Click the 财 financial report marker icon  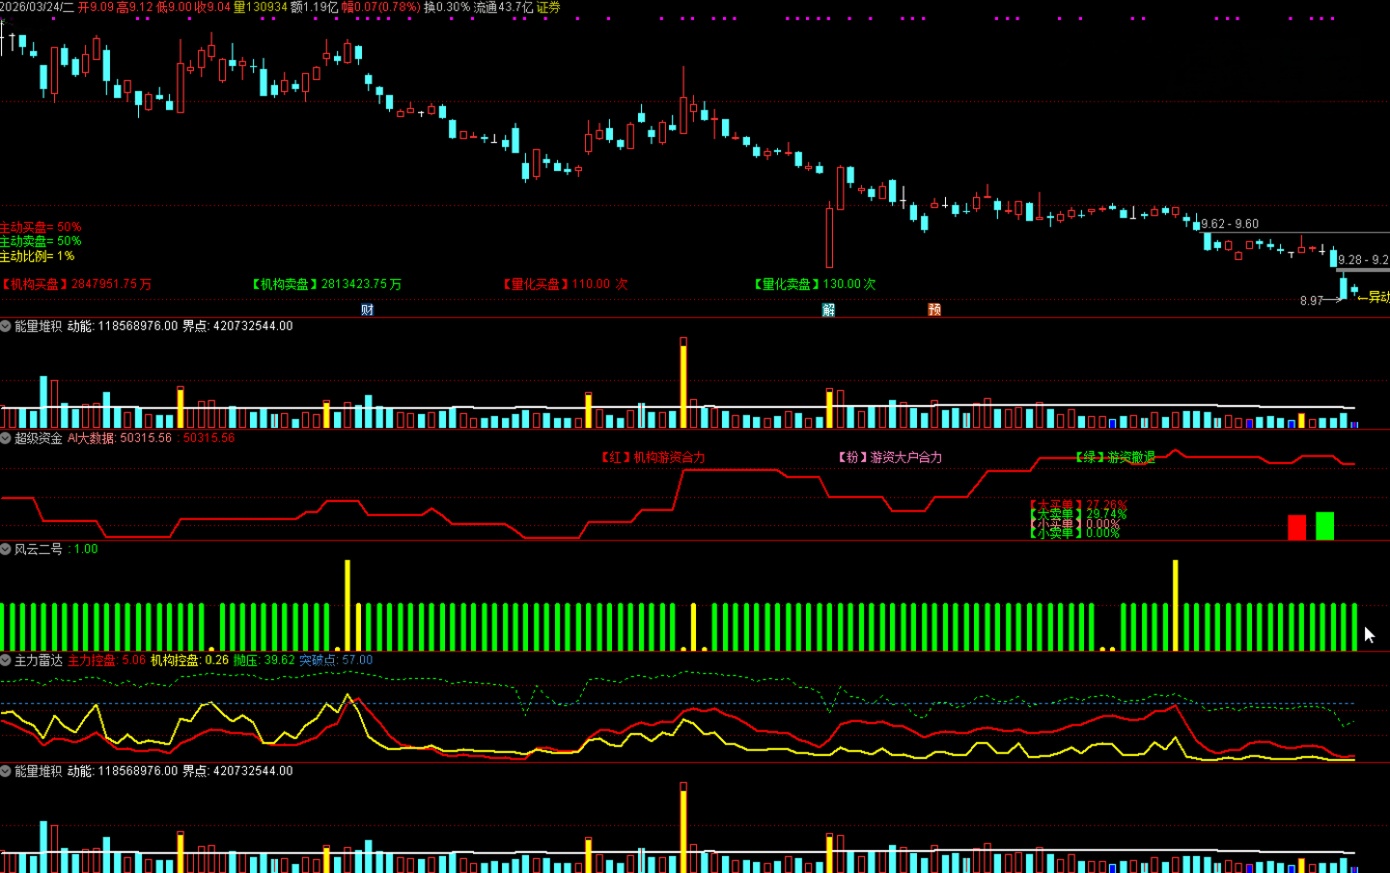click(367, 310)
